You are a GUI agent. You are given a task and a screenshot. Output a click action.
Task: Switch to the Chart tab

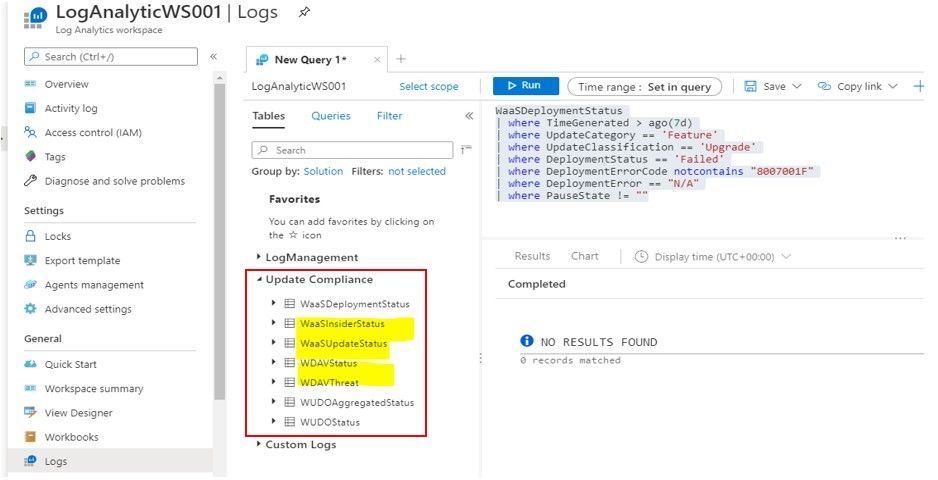pos(584,256)
